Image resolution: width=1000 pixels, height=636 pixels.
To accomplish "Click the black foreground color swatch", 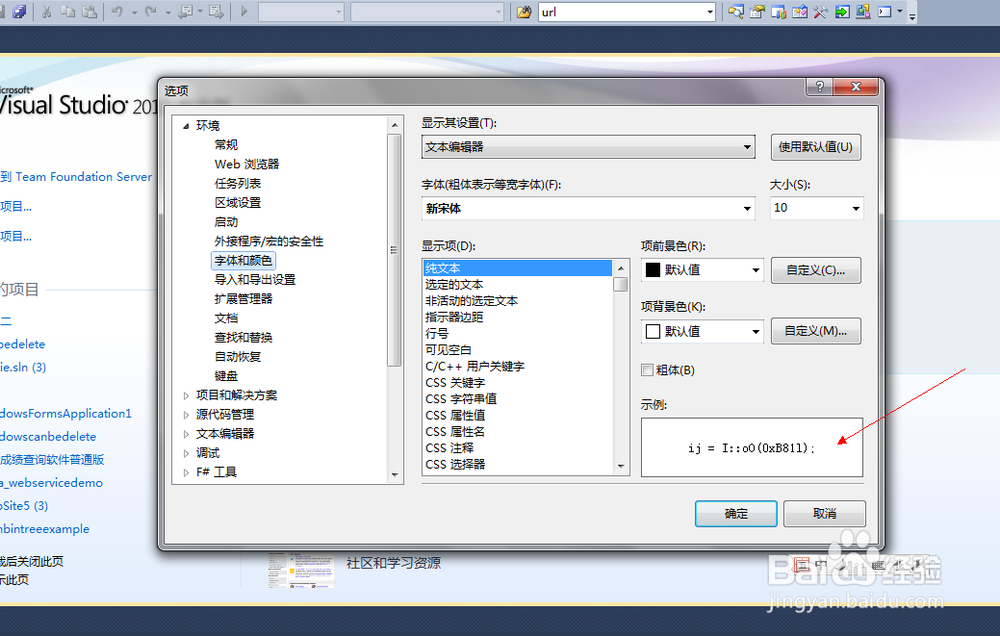I will click(652, 270).
